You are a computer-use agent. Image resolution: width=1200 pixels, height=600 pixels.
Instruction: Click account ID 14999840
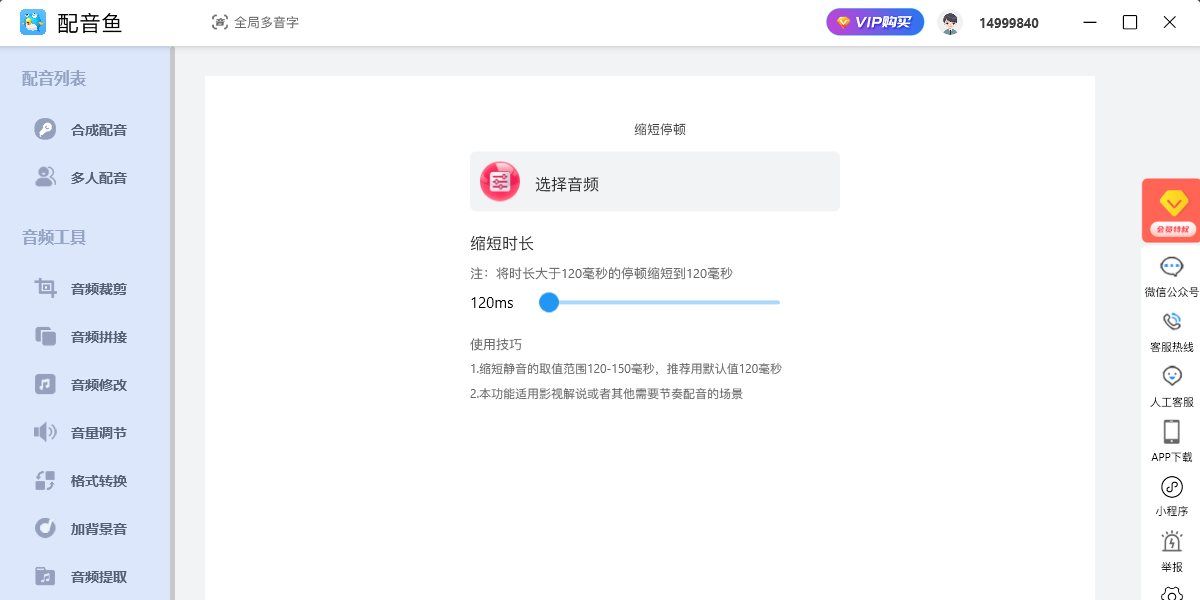tap(1008, 23)
